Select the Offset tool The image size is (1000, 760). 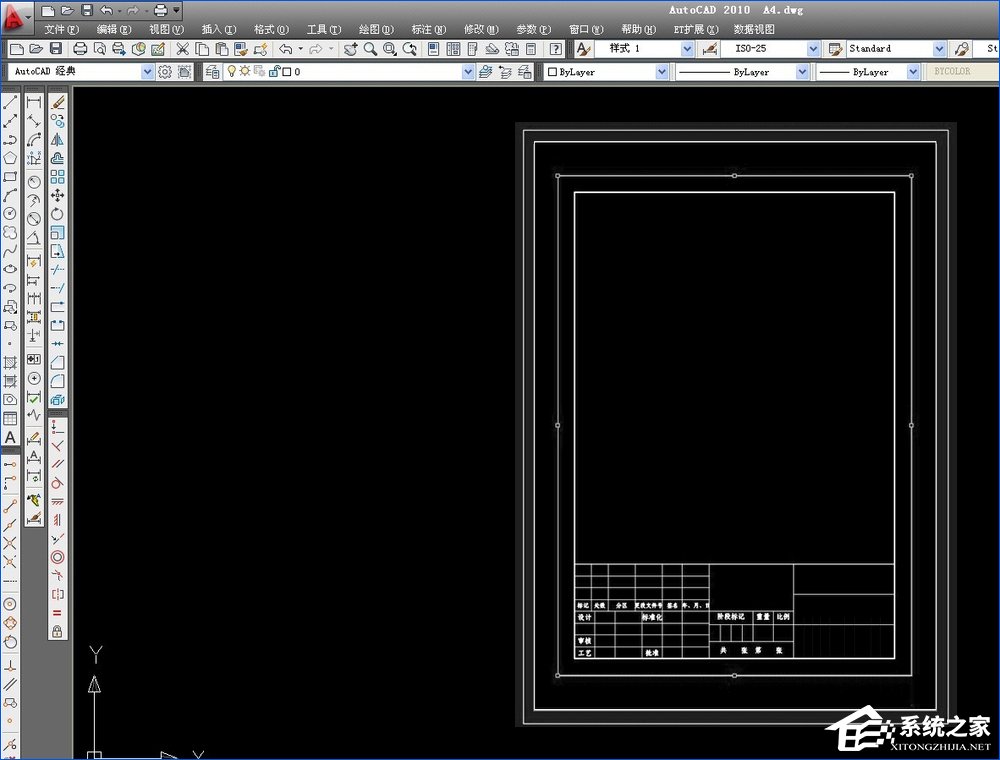pos(57,157)
